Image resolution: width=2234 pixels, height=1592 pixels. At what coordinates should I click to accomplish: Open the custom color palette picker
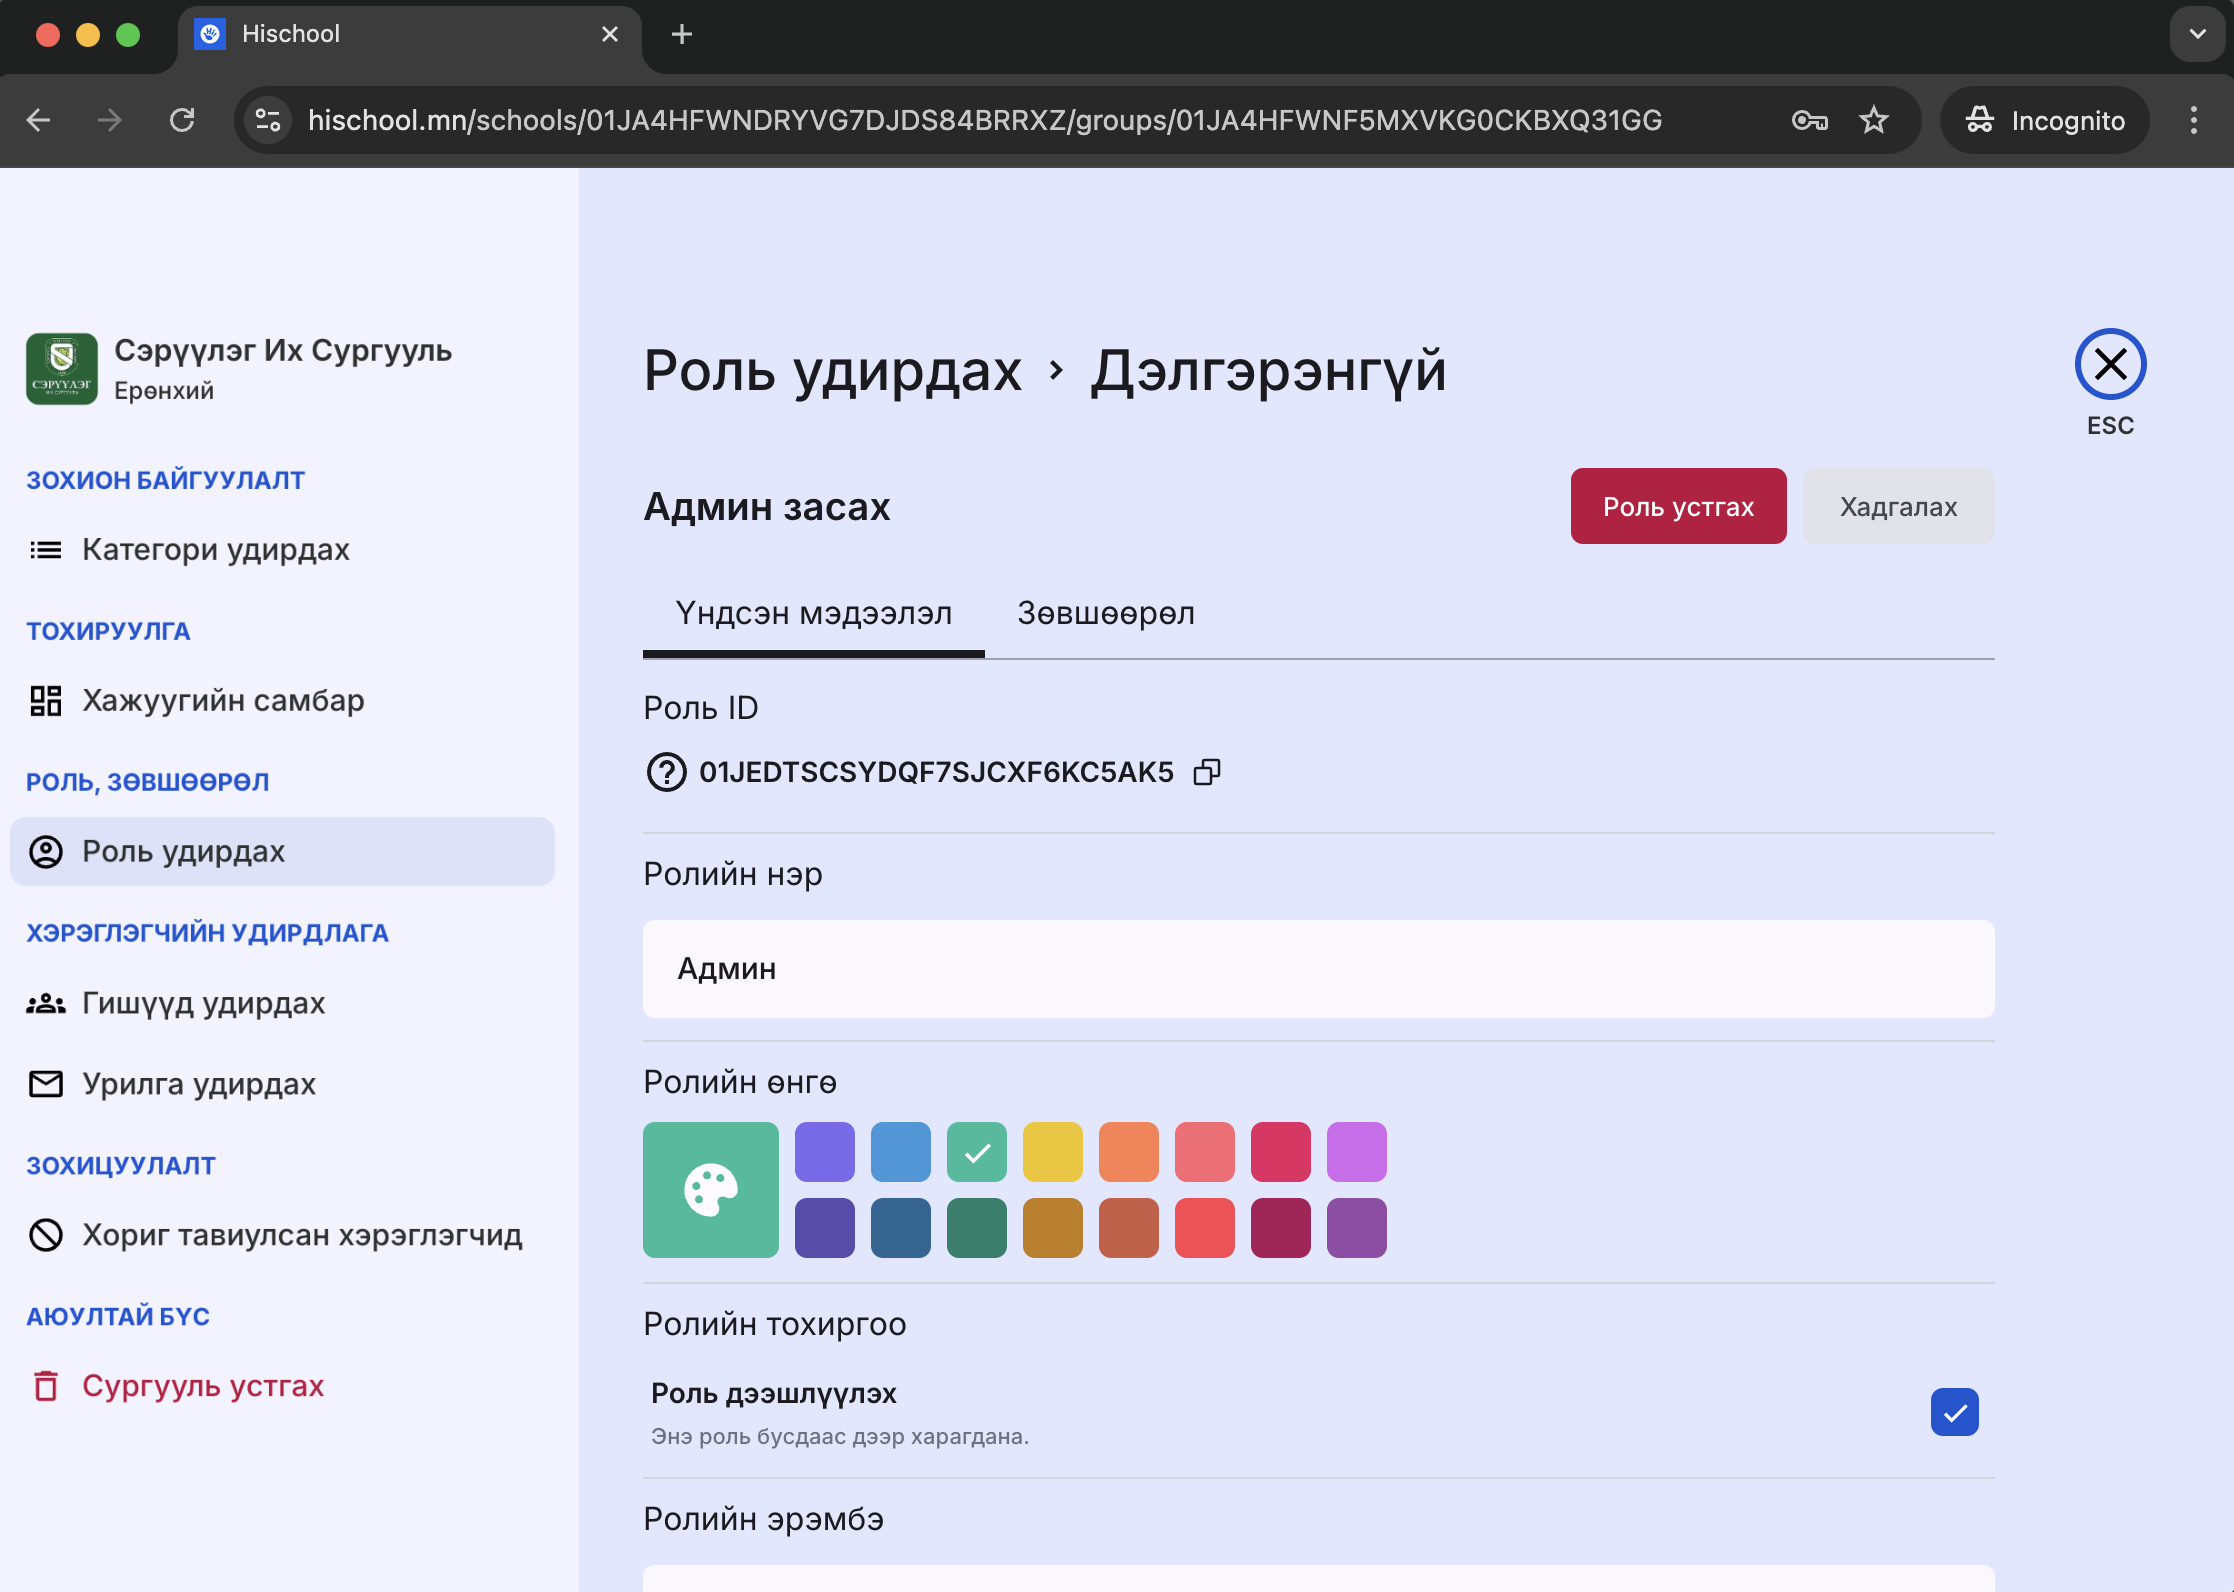click(710, 1190)
